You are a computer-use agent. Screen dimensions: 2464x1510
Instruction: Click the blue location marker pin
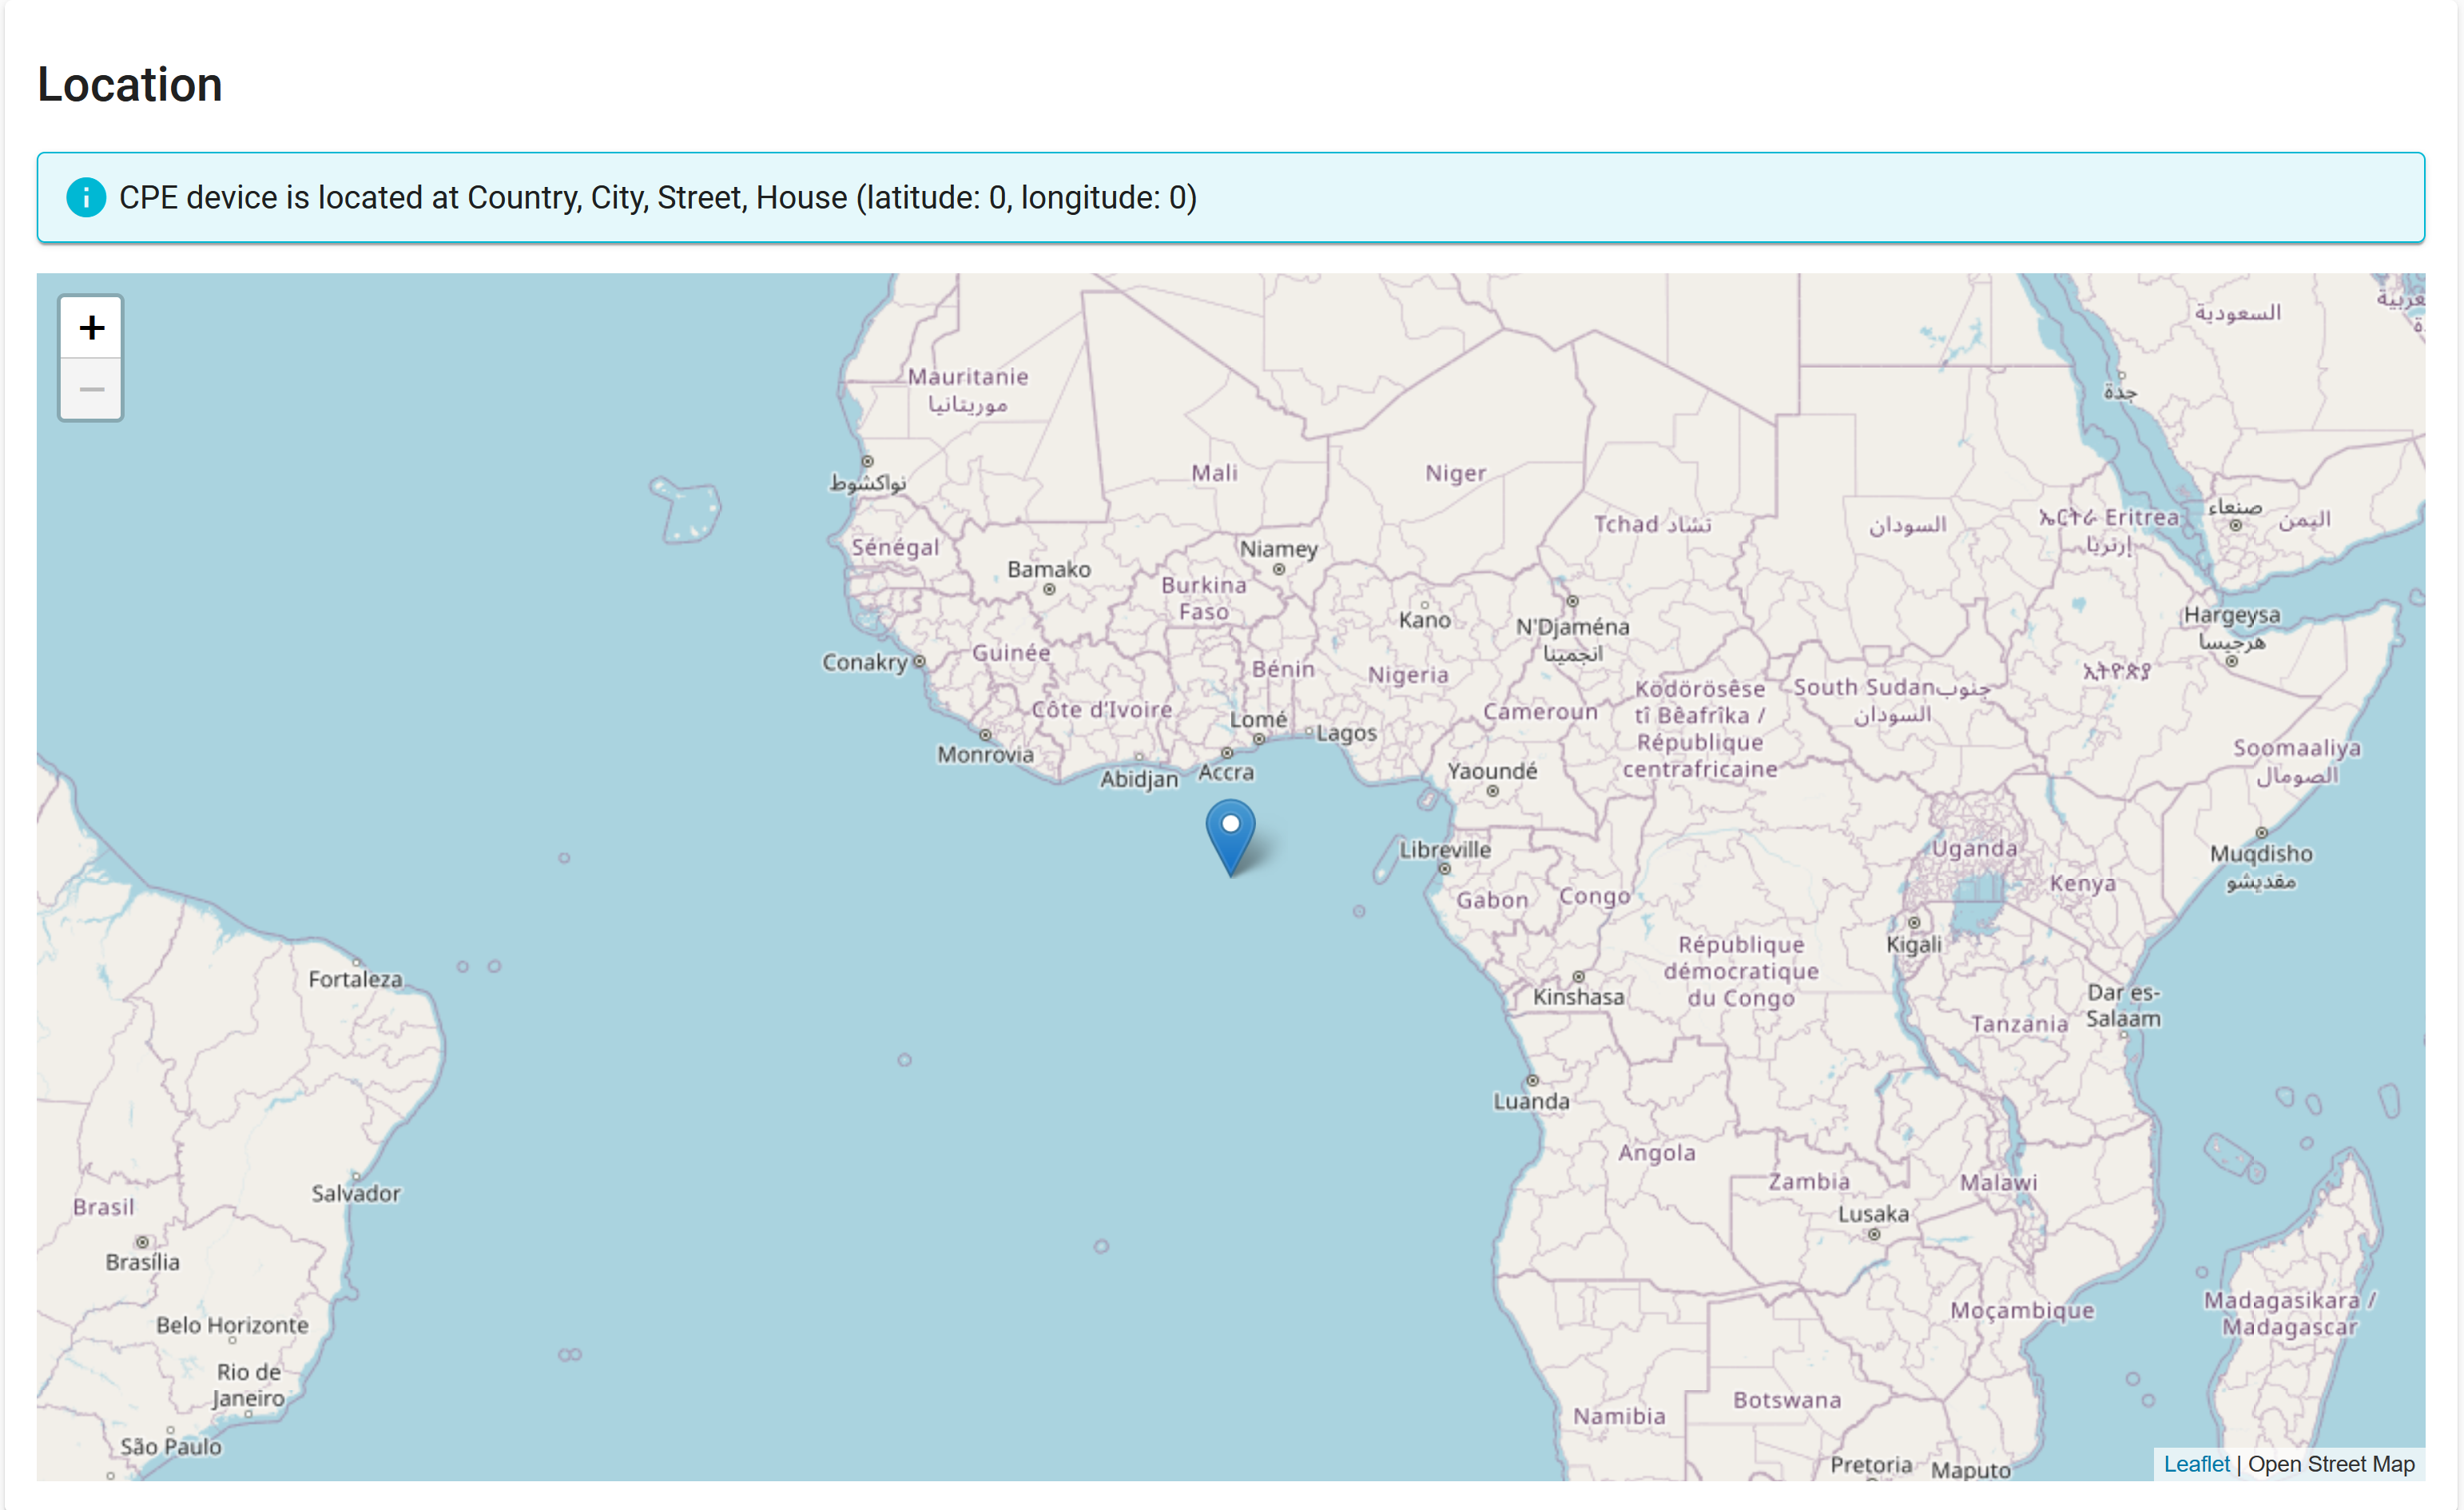click(x=1230, y=833)
